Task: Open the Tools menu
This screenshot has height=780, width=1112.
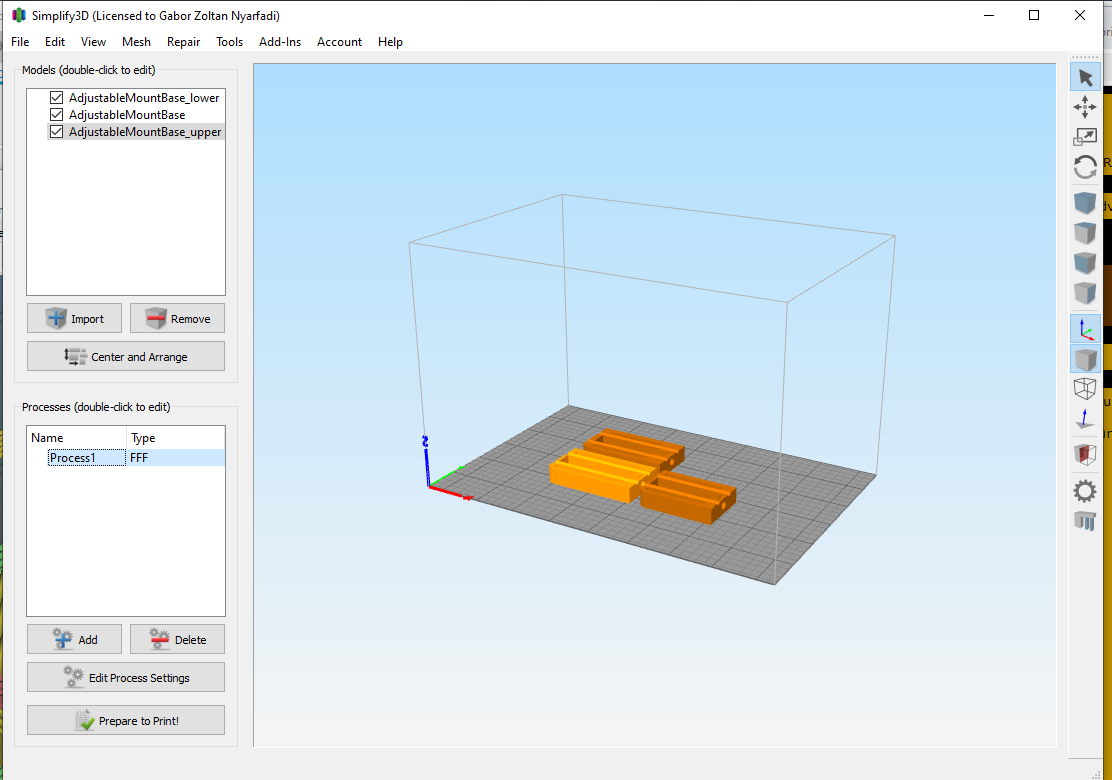Action: pyautogui.click(x=229, y=42)
